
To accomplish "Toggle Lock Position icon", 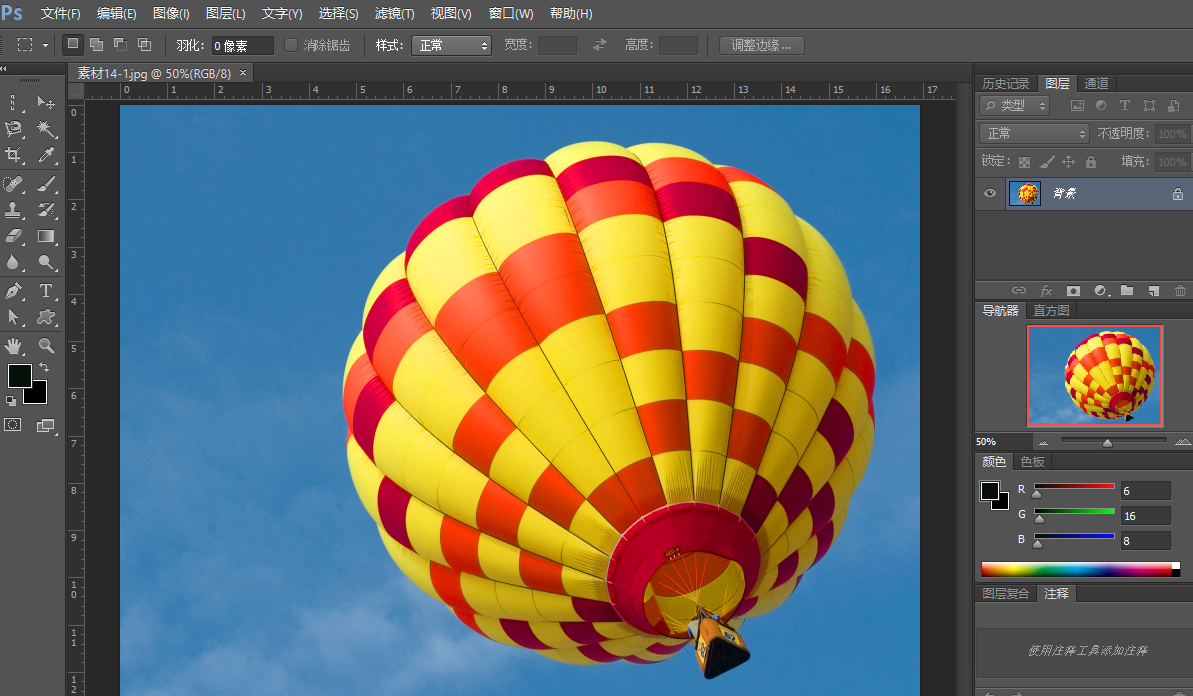I will 1068,161.
